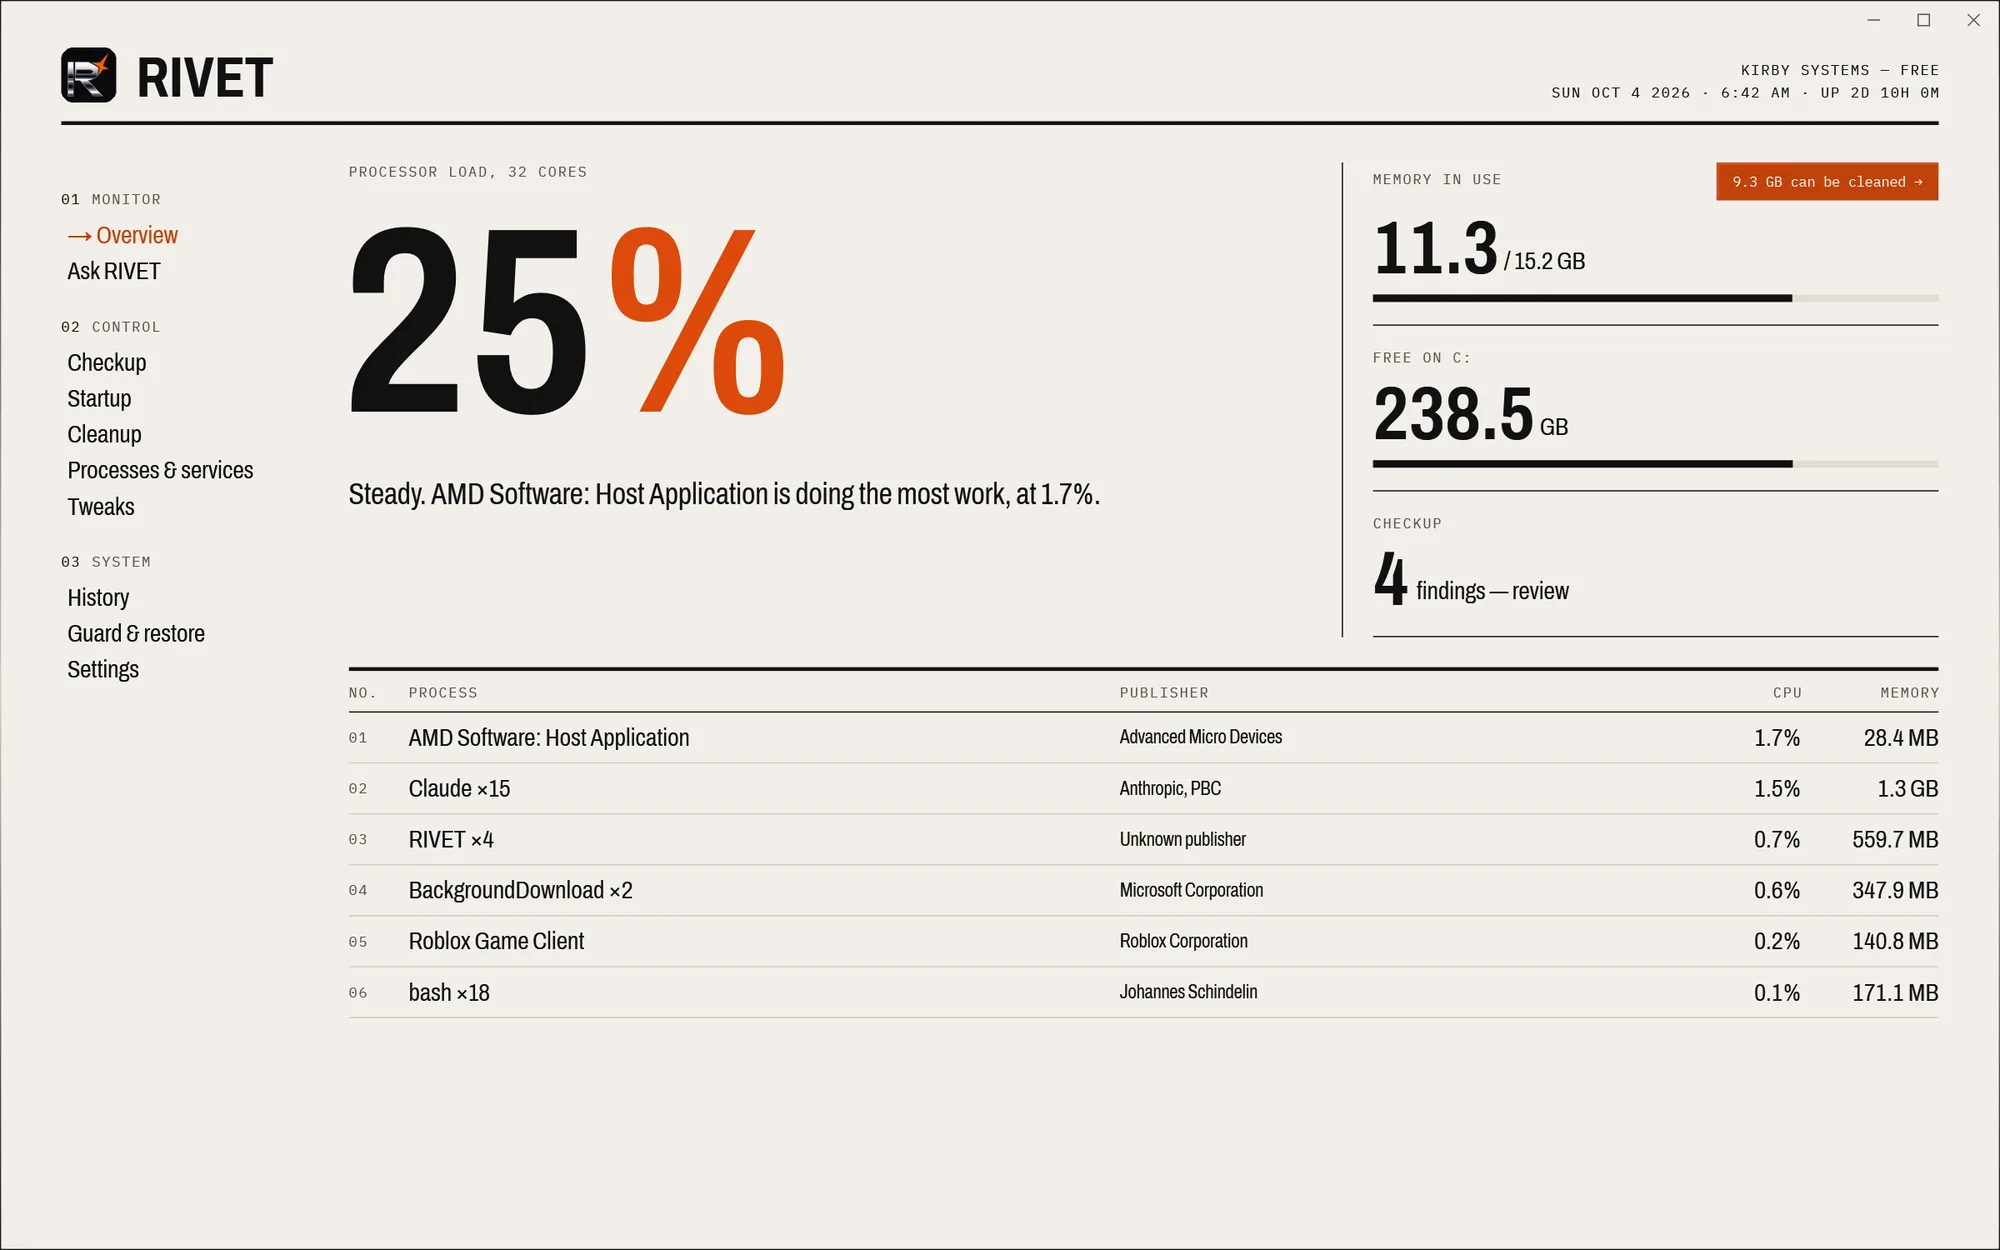Open the Overview page
The height and width of the screenshot is (1250, 2000).
123,235
